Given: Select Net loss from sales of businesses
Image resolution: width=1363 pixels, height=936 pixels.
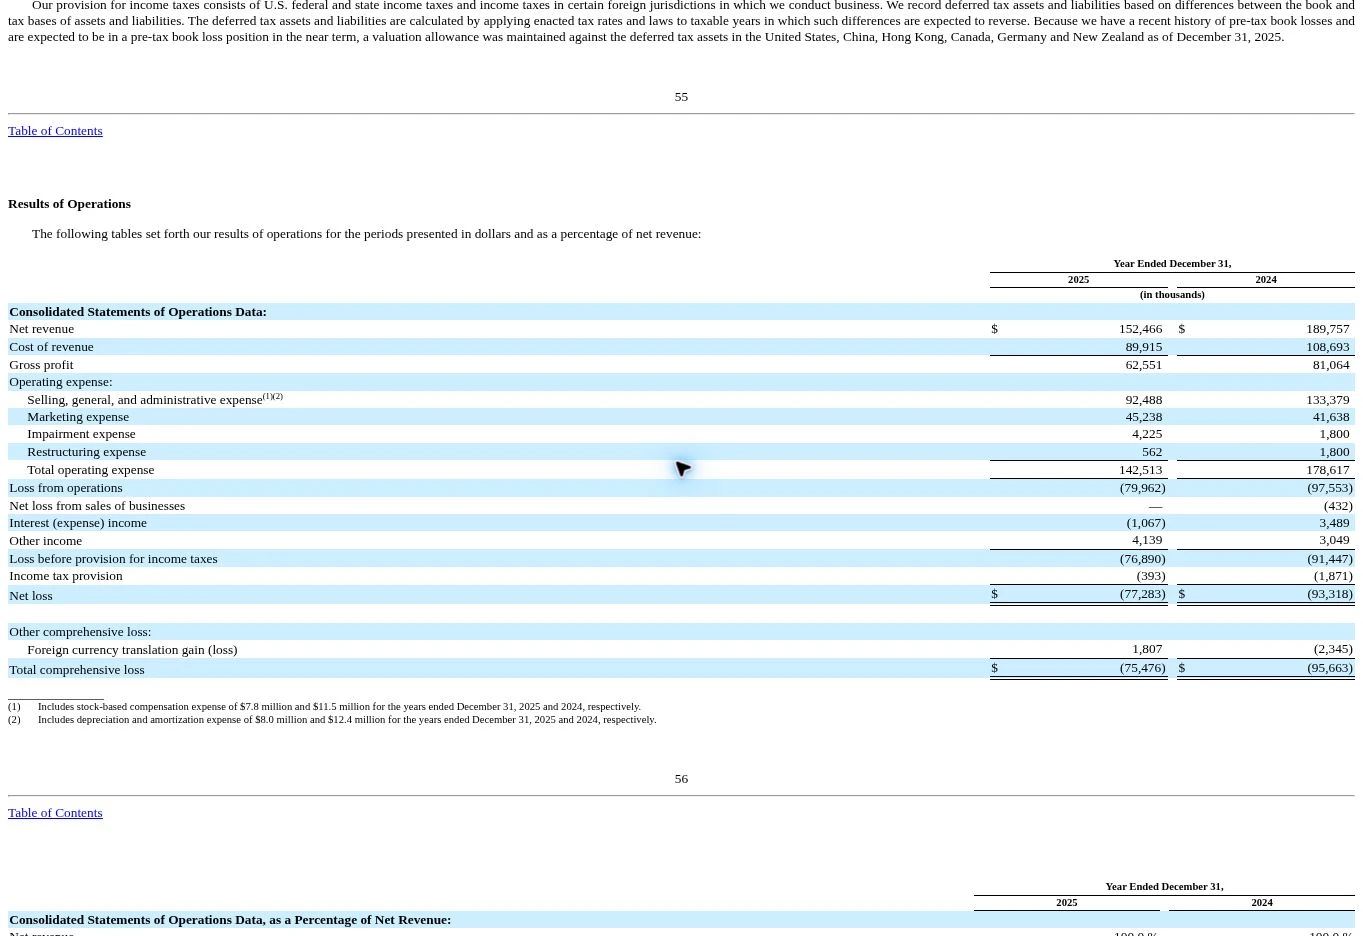Looking at the screenshot, I should pos(97,506).
